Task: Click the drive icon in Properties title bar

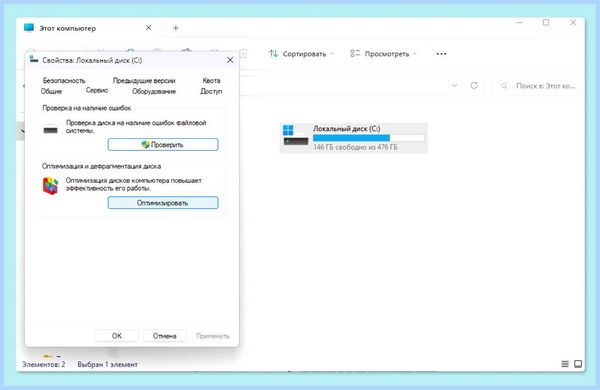Action: click(34, 59)
